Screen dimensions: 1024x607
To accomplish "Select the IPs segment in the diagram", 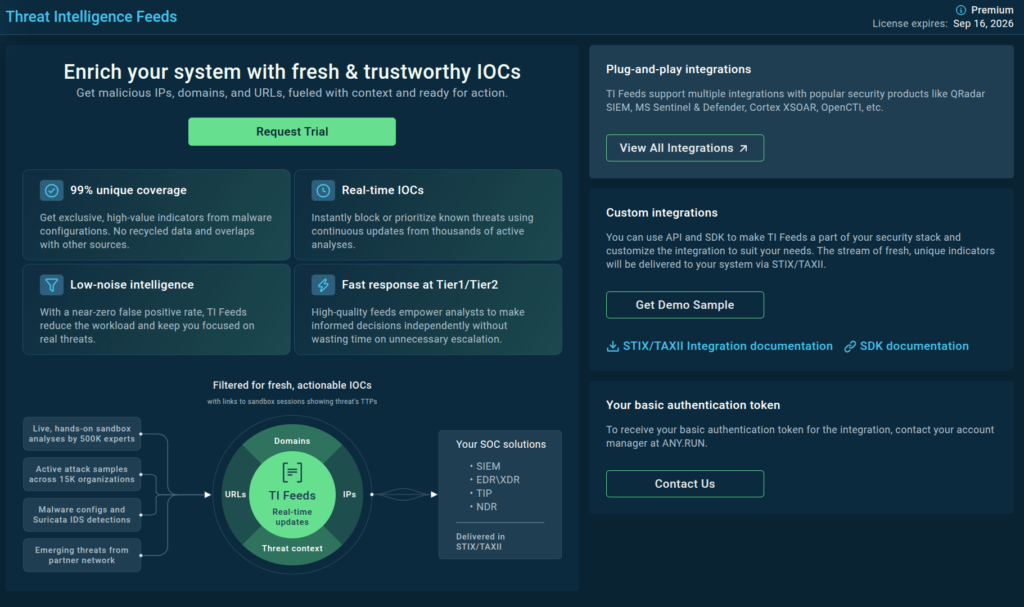I will click(x=349, y=494).
